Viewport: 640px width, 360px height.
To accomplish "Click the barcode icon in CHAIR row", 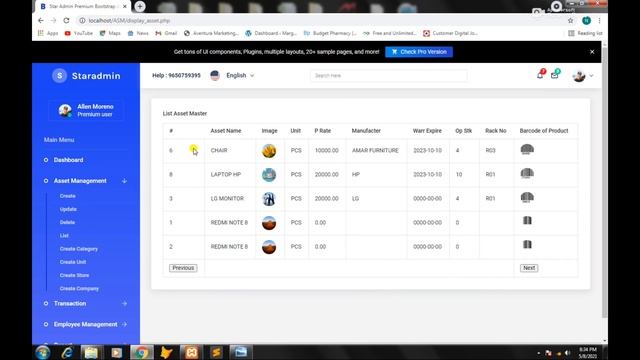I will click(x=527, y=149).
